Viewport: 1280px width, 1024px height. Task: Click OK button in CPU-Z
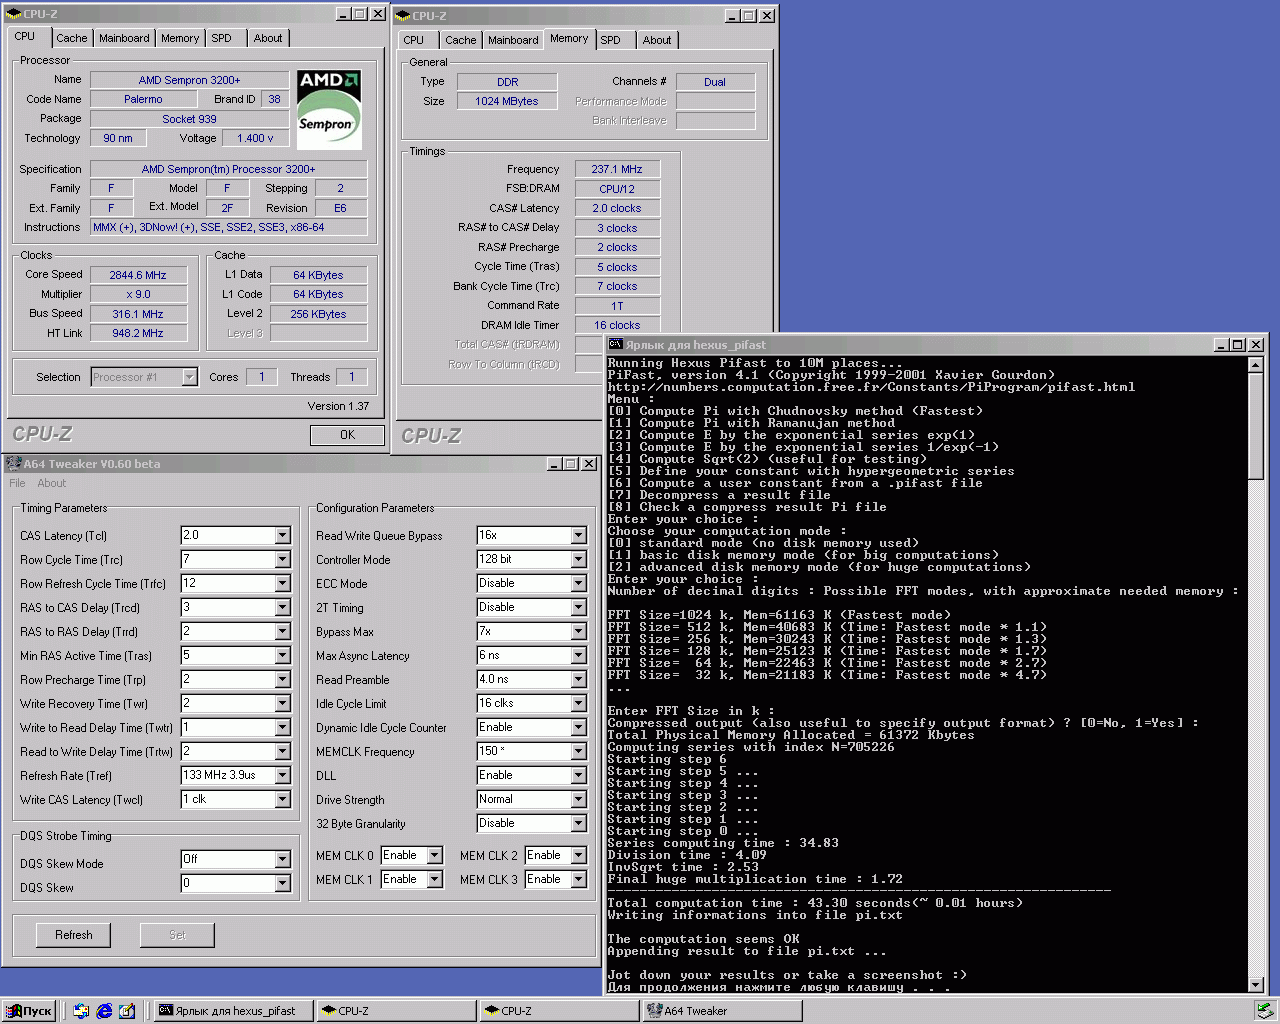347,435
